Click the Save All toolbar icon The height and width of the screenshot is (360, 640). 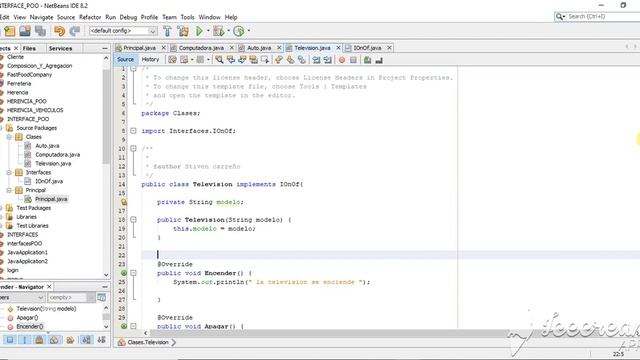click(40, 31)
